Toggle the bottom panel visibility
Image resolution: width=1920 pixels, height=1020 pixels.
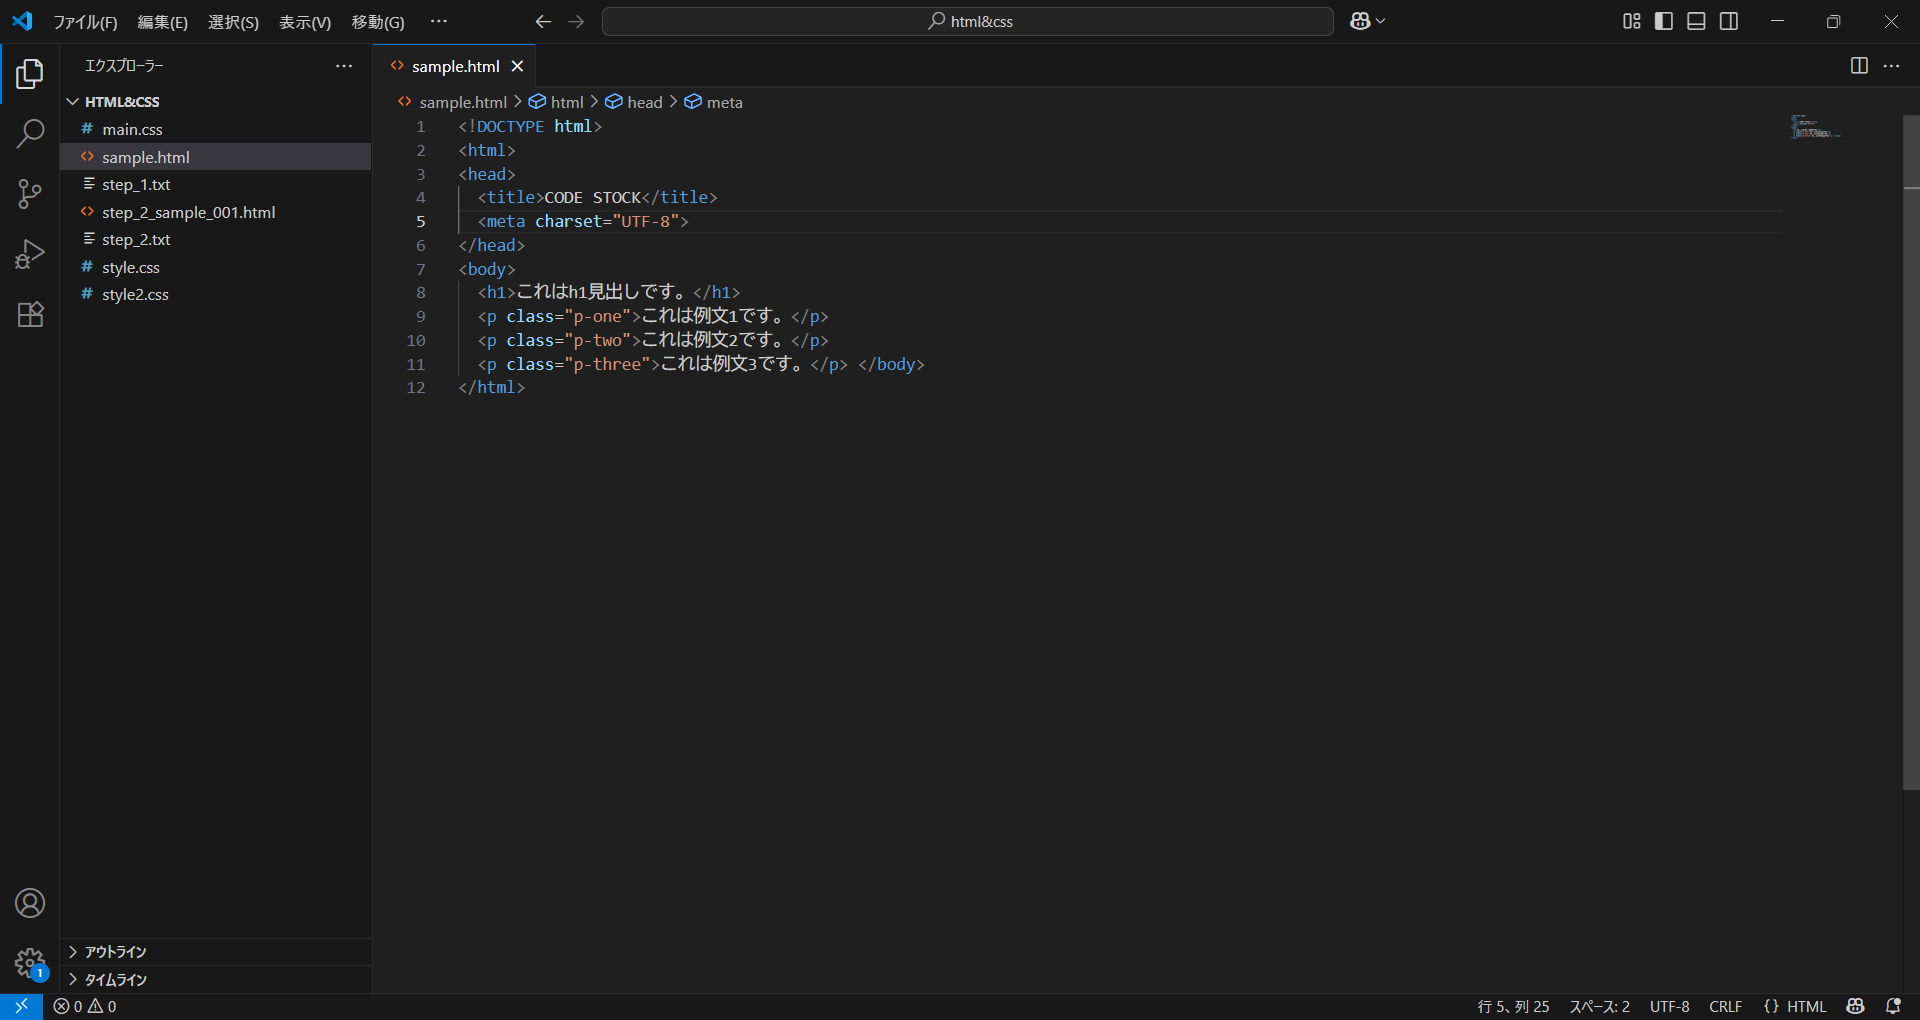click(x=1696, y=22)
